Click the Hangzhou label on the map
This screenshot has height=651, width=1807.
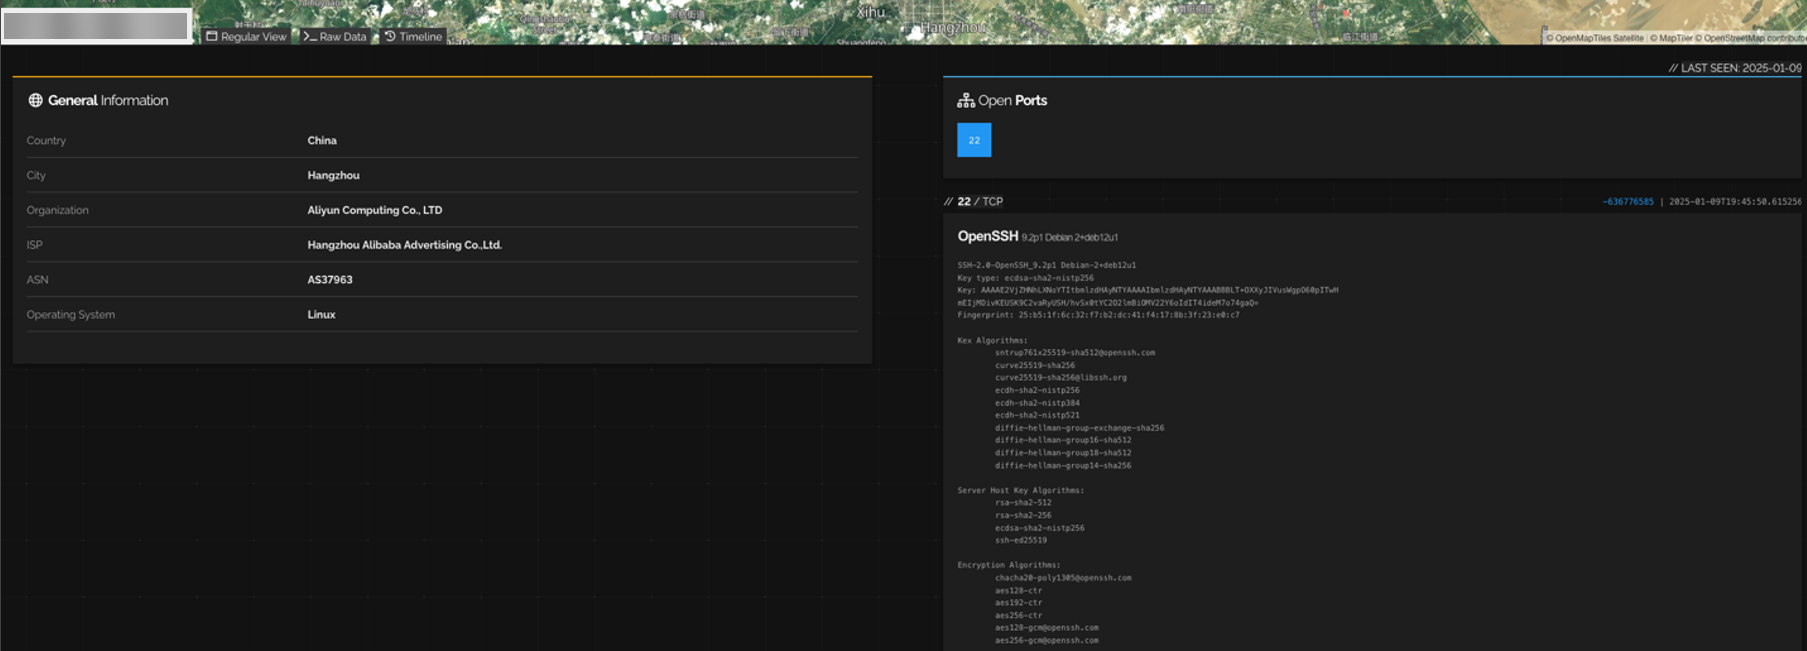tap(952, 27)
